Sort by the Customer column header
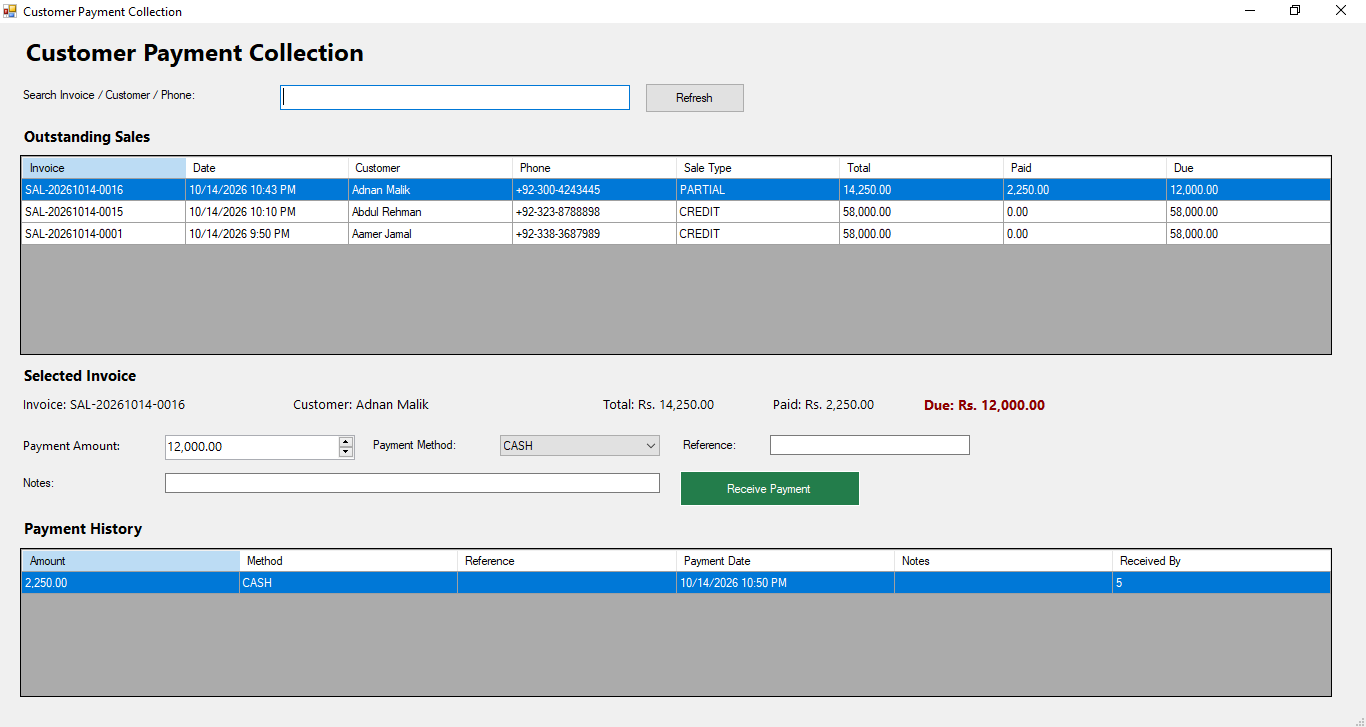The image size is (1366, 727). tap(430, 168)
